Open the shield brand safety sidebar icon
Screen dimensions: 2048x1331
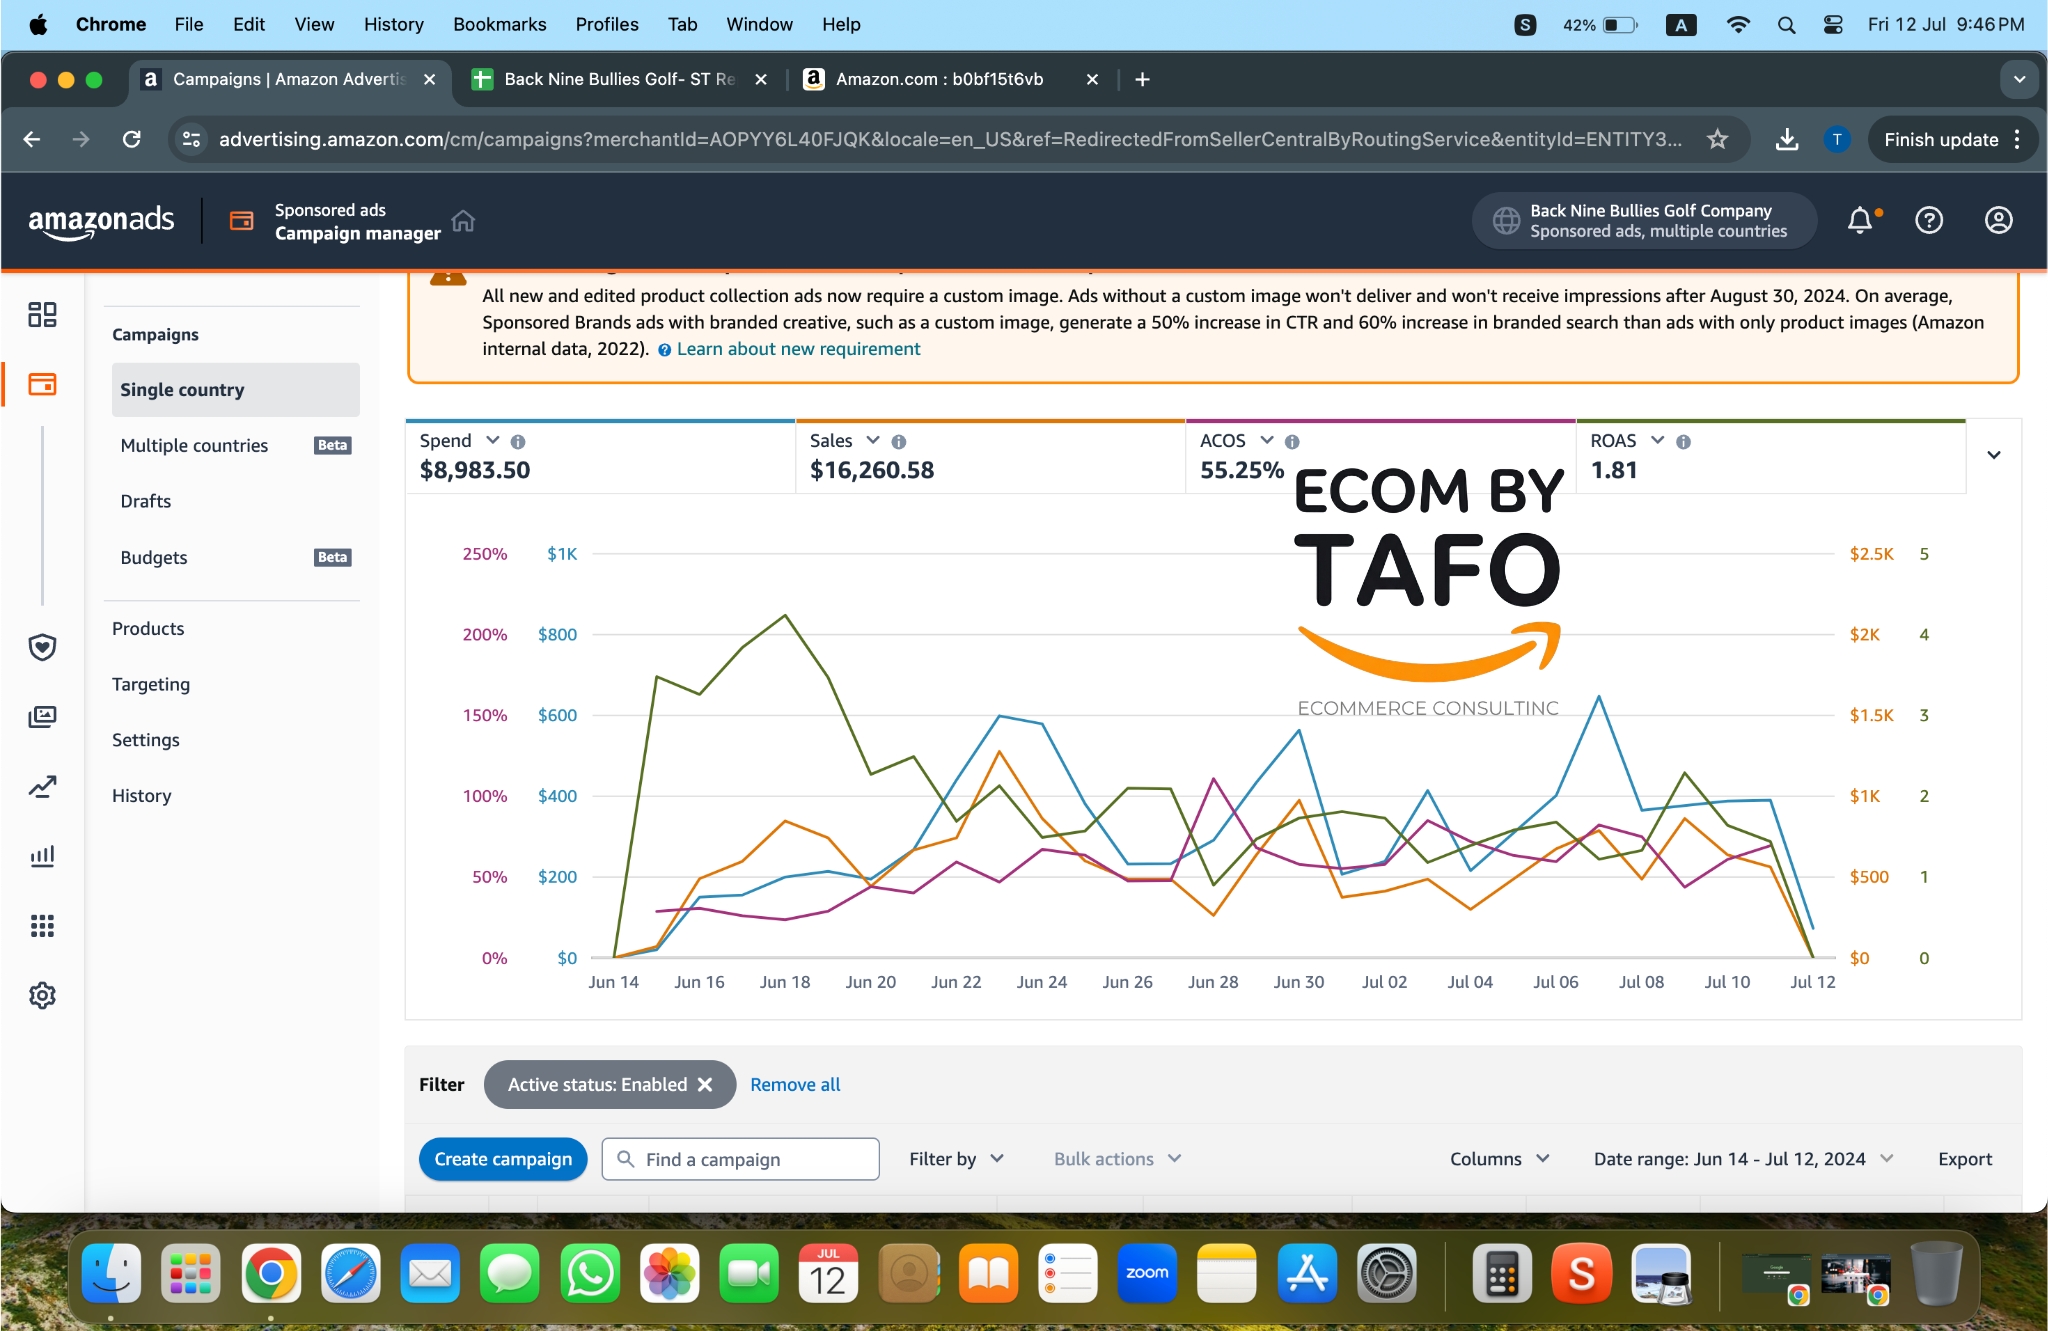pos(42,647)
